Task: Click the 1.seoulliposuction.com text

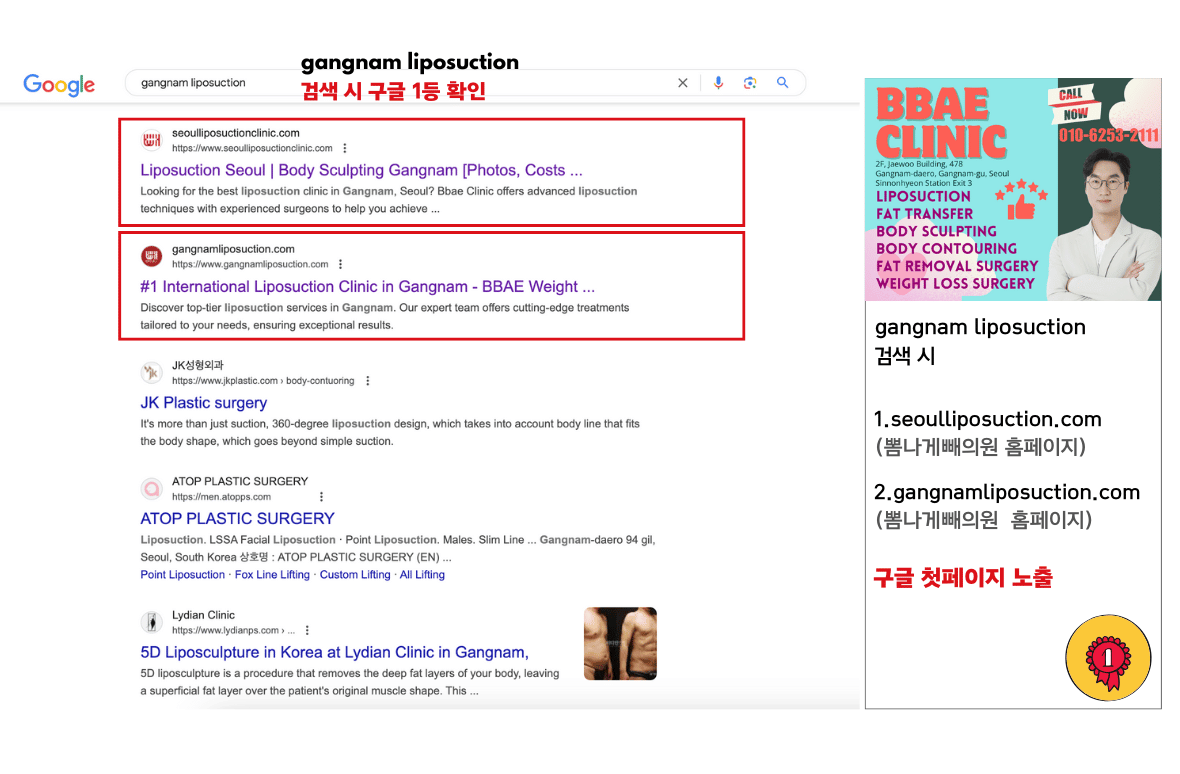Action: [x=987, y=419]
